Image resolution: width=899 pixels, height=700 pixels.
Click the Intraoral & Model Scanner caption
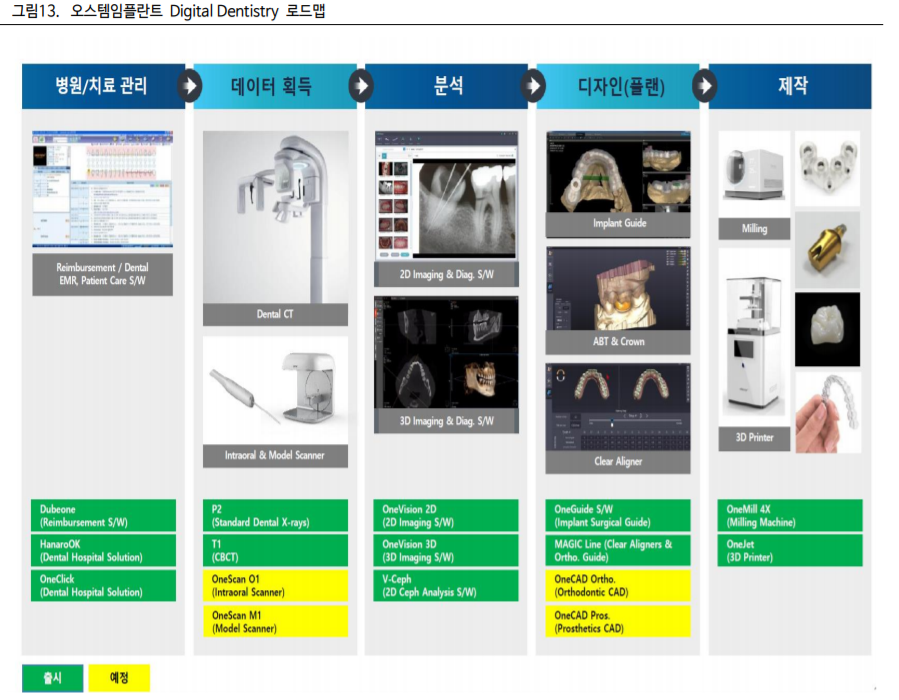coord(275,456)
